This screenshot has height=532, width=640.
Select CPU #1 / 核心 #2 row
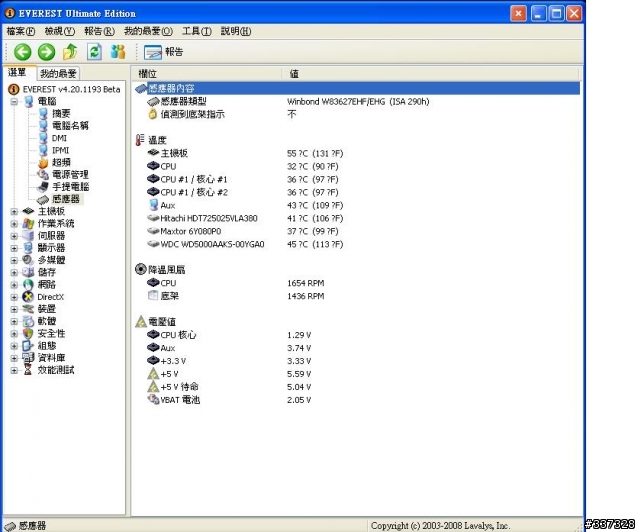(358, 192)
